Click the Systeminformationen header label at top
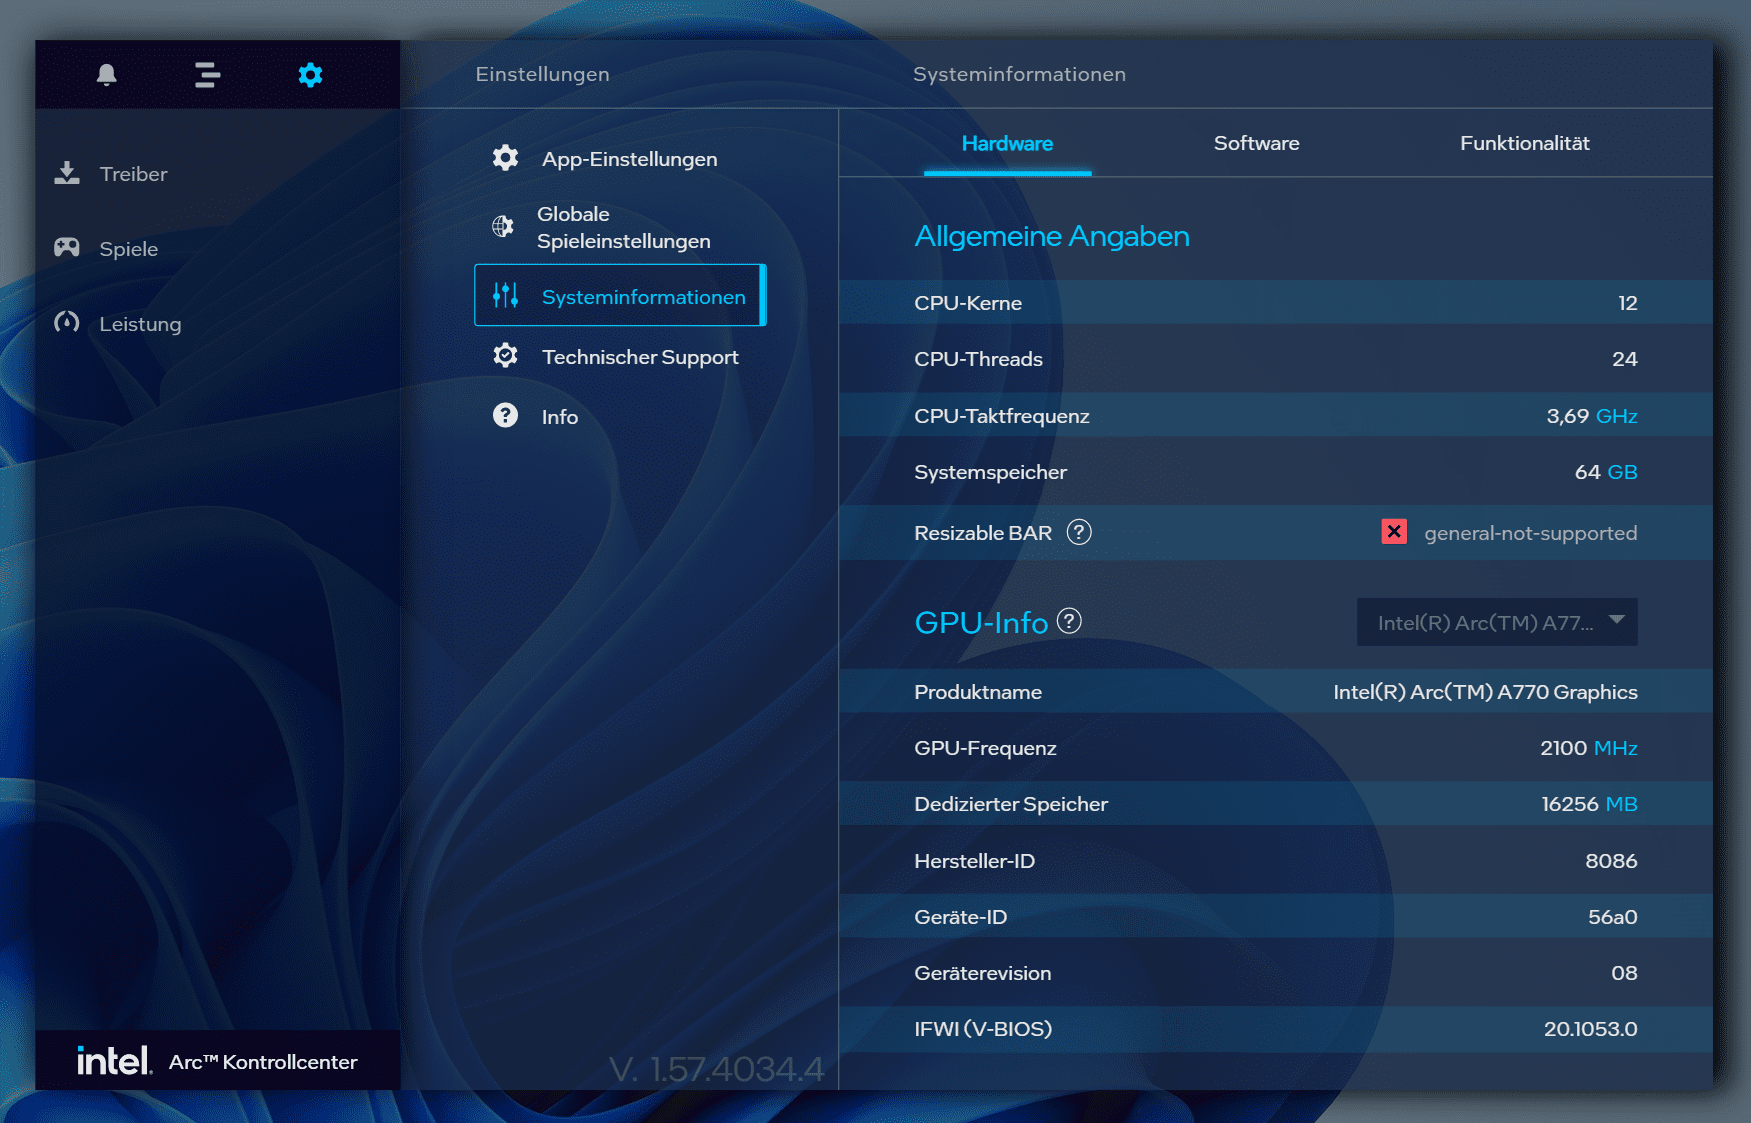Screen dimensions: 1751x1123 pos(1019,74)
